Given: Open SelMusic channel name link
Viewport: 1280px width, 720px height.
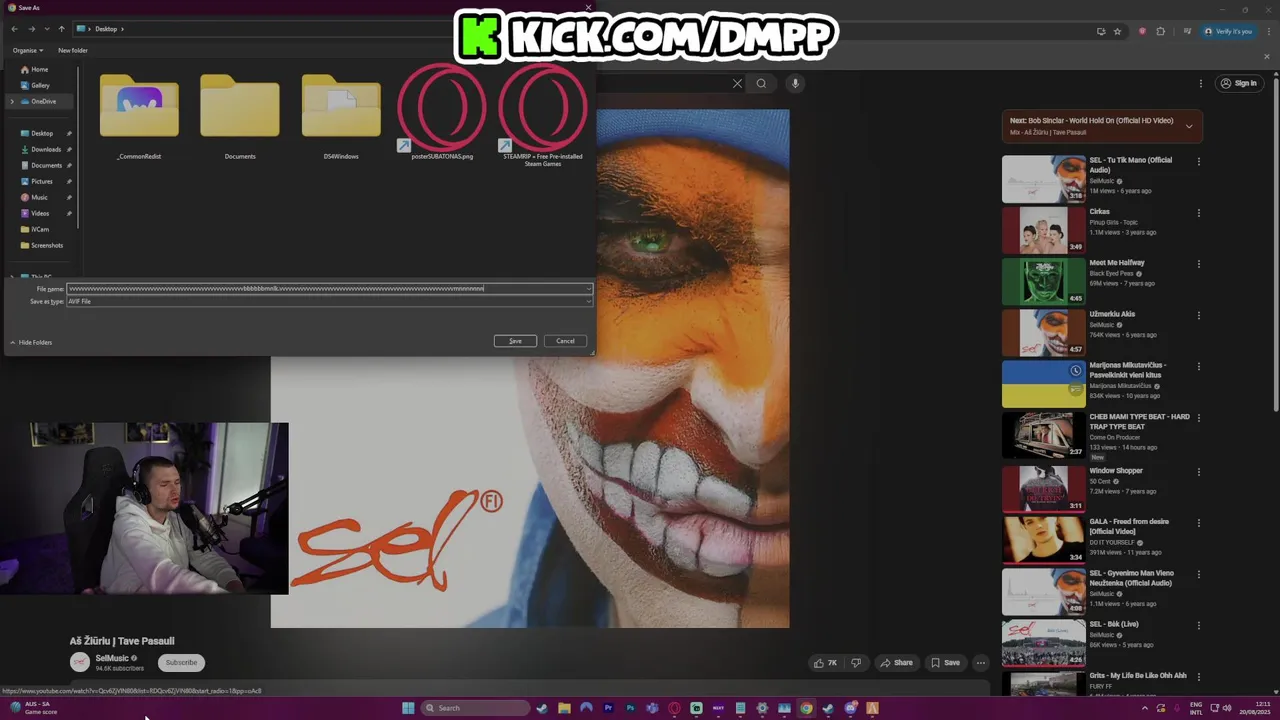Looking at the screenshot, I should click(112, 658).
